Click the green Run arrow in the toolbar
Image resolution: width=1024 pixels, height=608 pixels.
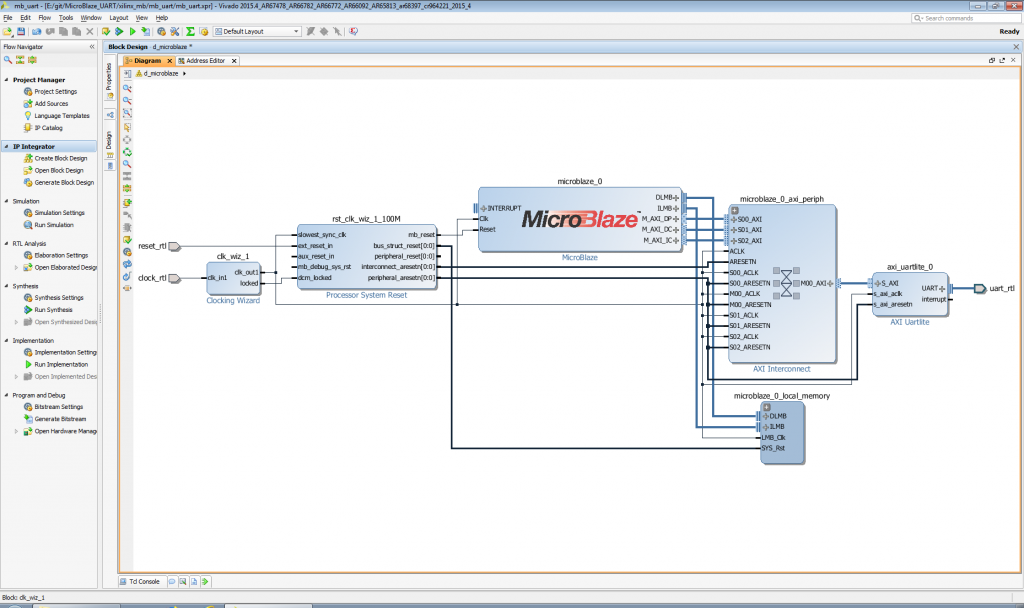(x=133, y=31)
